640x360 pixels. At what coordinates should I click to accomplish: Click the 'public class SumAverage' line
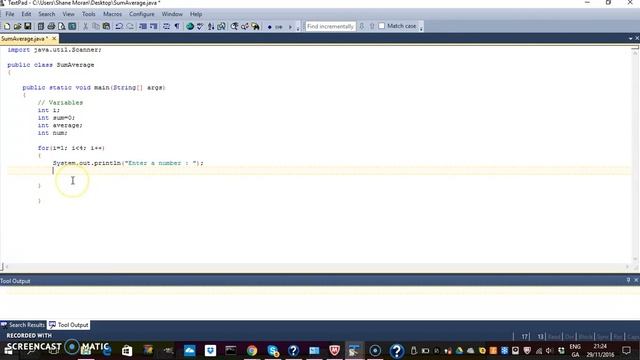pos(51,65)
